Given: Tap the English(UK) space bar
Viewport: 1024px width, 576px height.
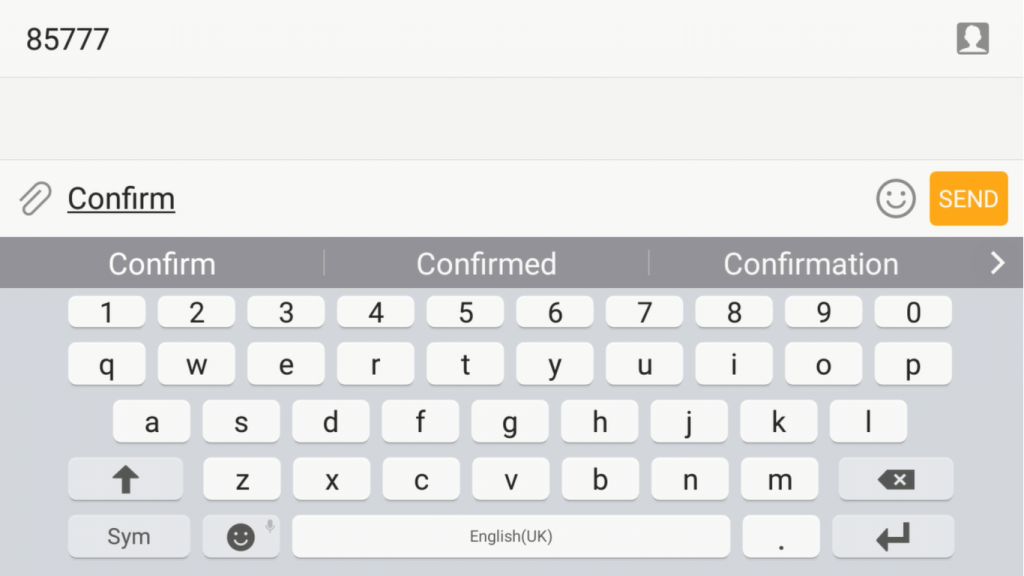Looking at the screenshot, I should pyautogui.click(x=511, y=536).
